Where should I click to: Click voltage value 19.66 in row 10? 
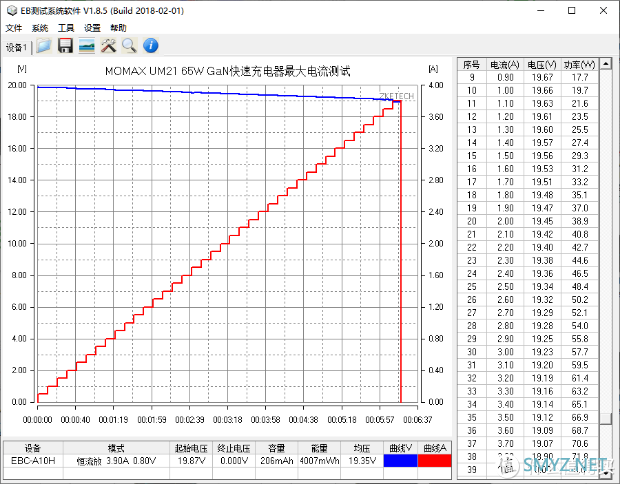542,91
